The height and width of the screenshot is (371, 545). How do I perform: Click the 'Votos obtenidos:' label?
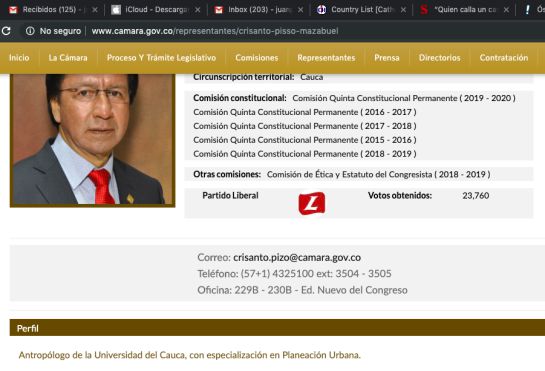click(400, 195)
